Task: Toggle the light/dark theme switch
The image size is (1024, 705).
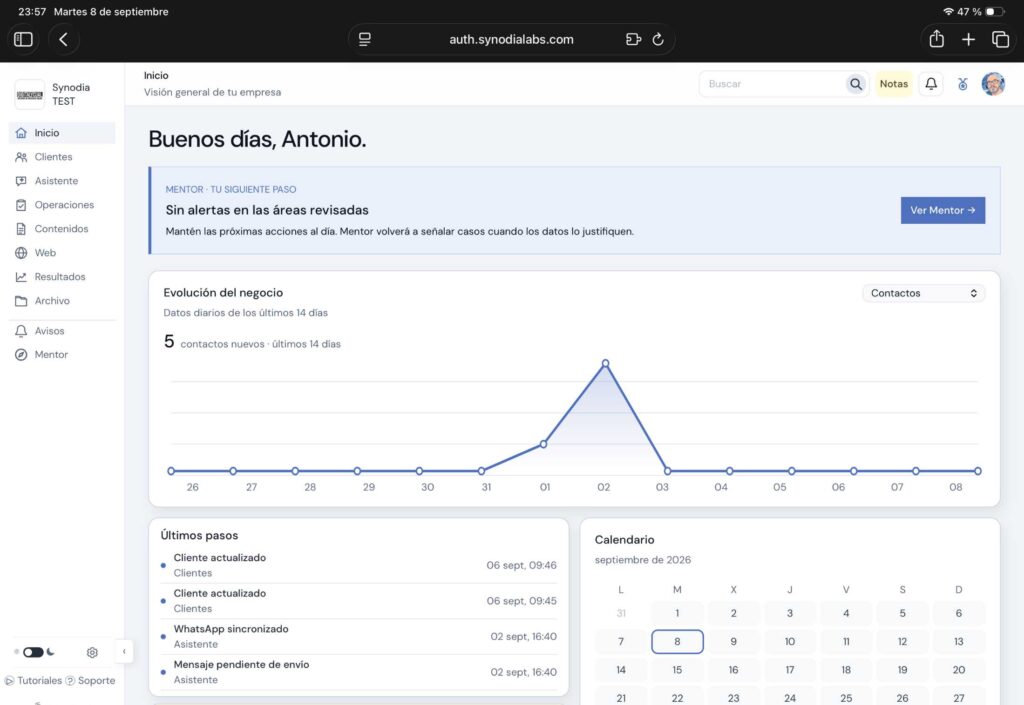Action: (33, 652)
